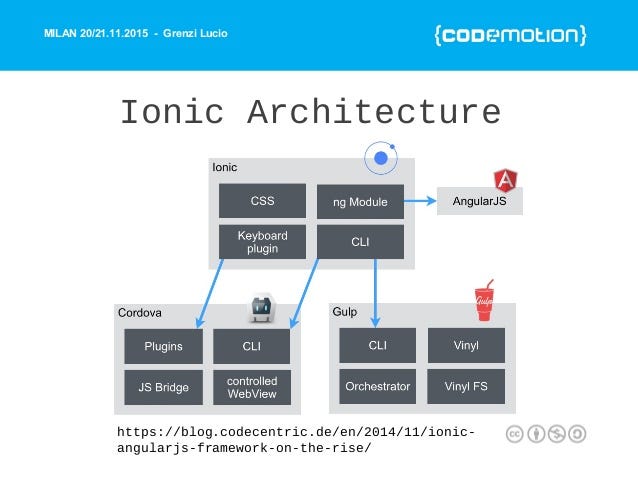Select the CSS block in Ionic
The width and height of the screenshot is (638, 479).
click(x=262, y=201)
